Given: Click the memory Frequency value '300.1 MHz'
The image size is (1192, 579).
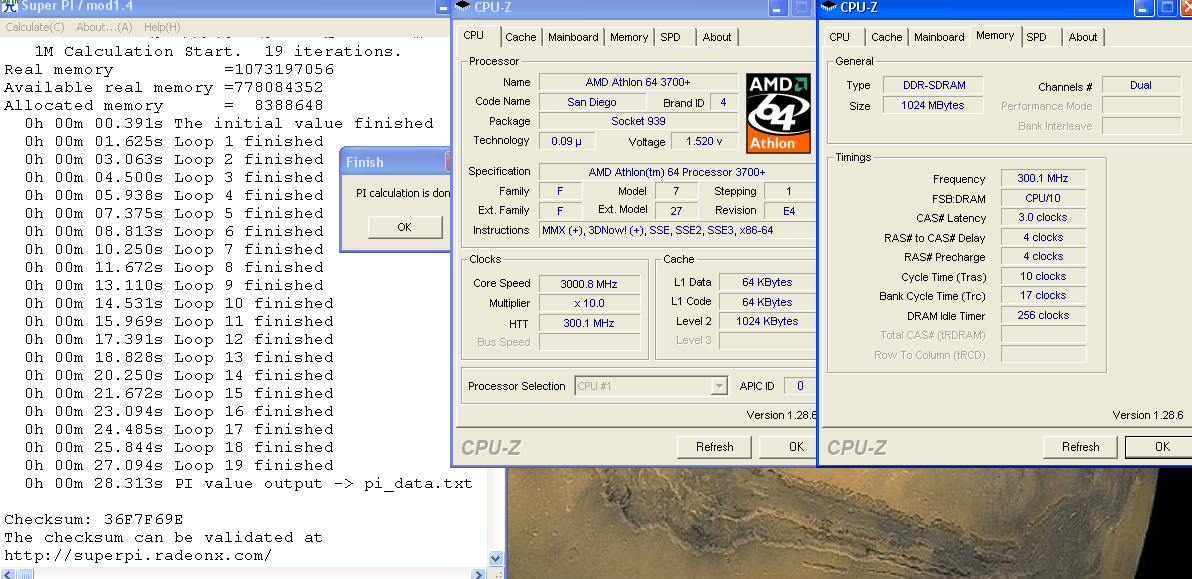Looking at the screenshot, I should pos(1043,179).
